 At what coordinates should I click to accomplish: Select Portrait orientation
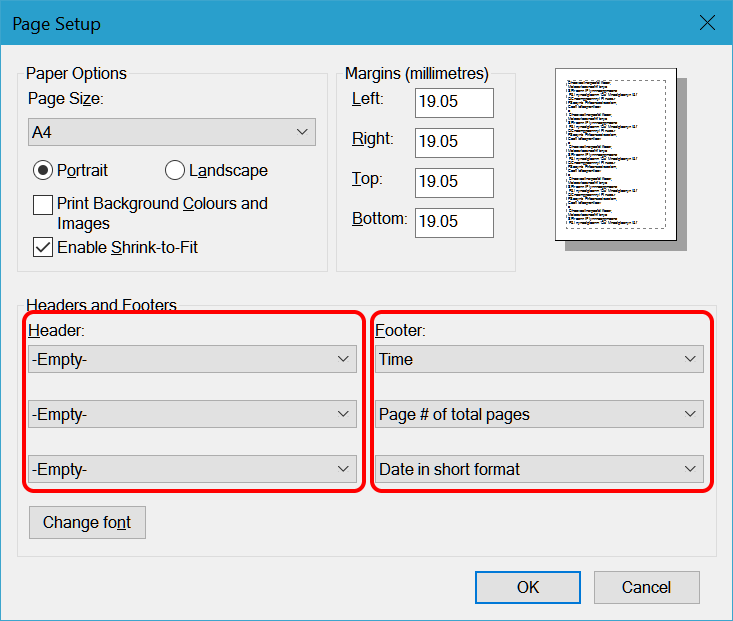point(43,170)
